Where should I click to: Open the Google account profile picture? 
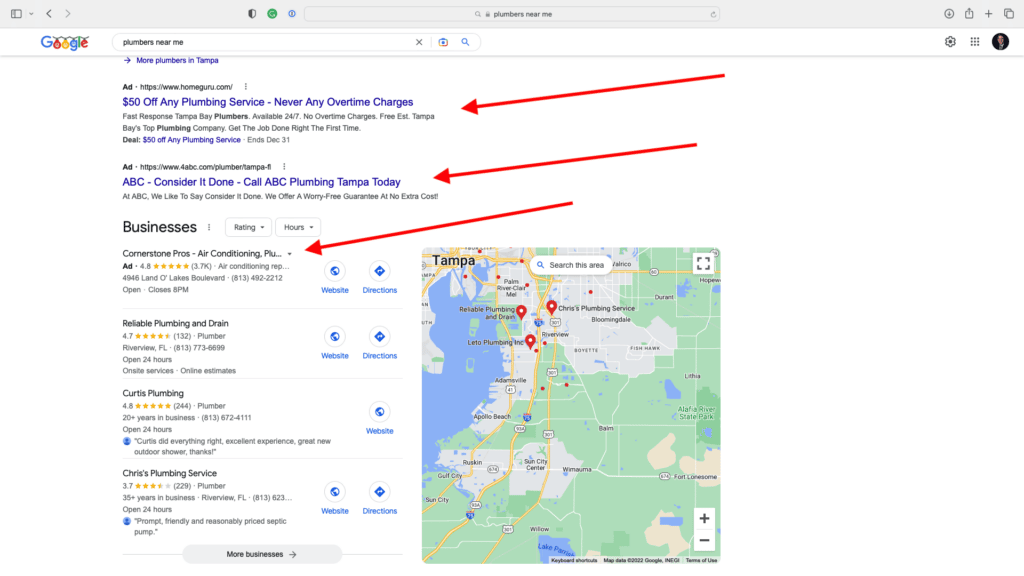pyautogui.click(x=1000, y=42)
